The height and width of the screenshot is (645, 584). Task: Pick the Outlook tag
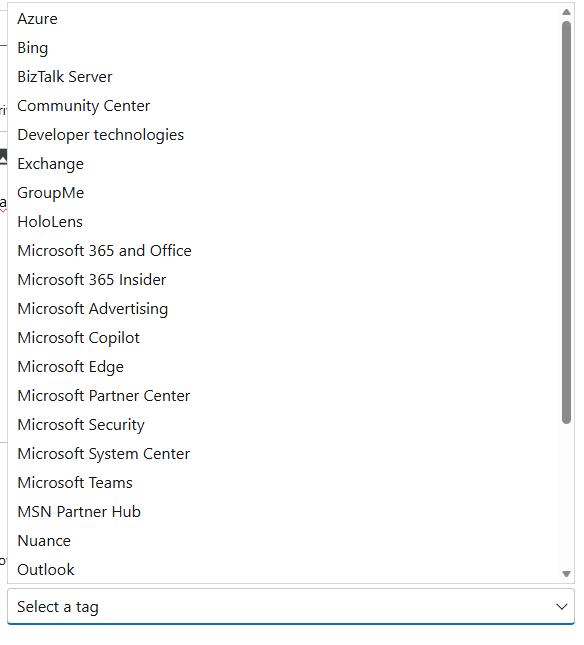pyautogui.click(x=284, y=570)
